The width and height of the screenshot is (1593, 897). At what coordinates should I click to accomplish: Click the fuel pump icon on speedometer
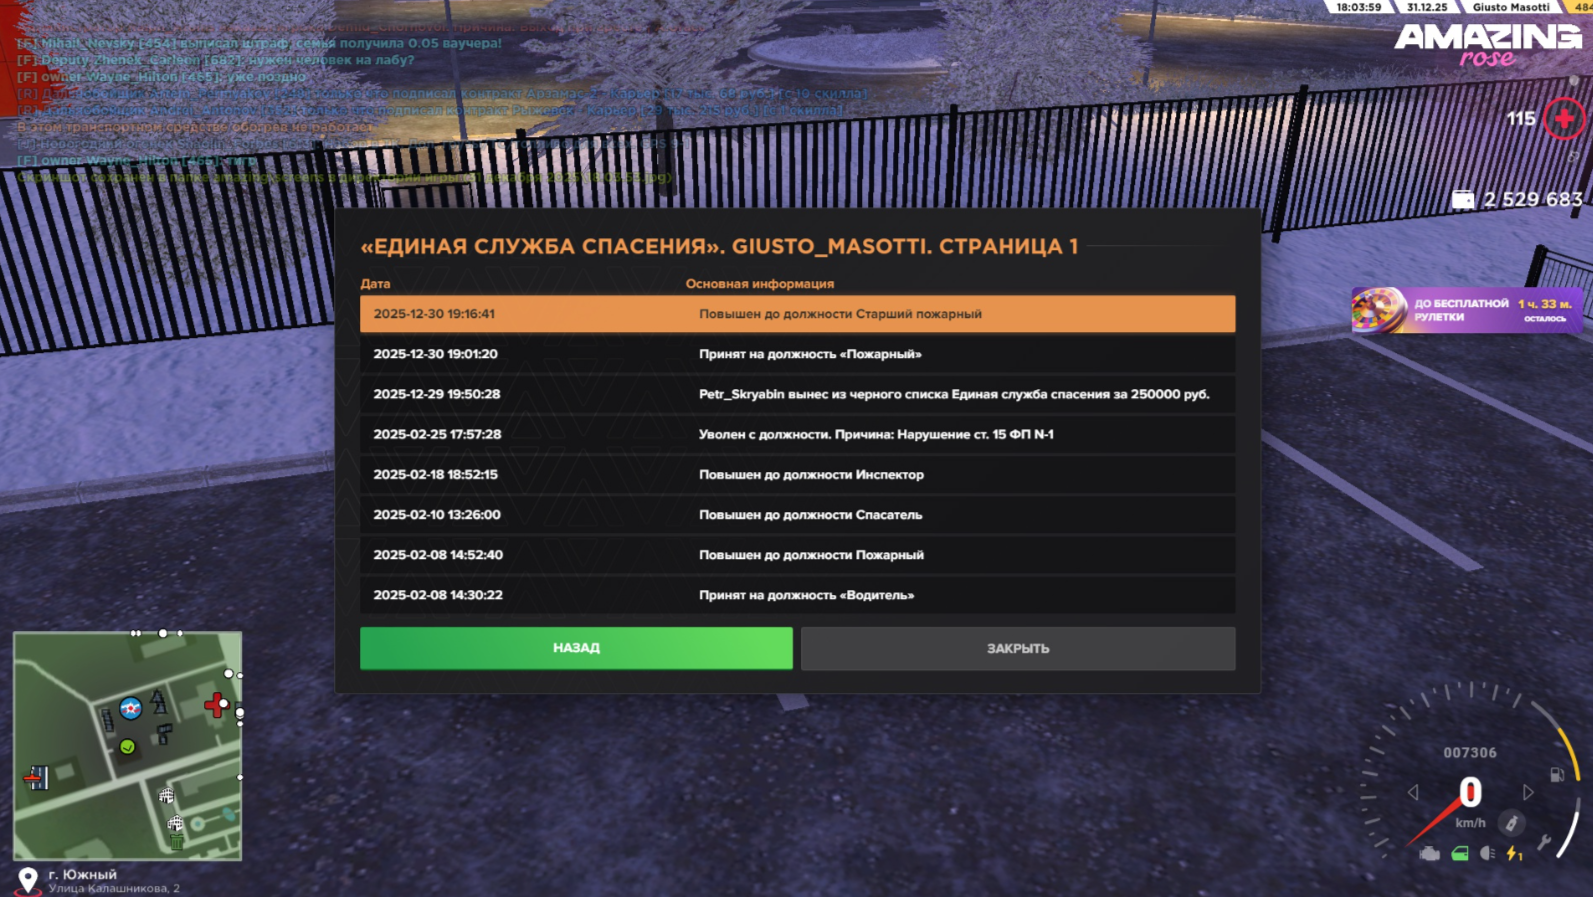[x=1556, y=774]
